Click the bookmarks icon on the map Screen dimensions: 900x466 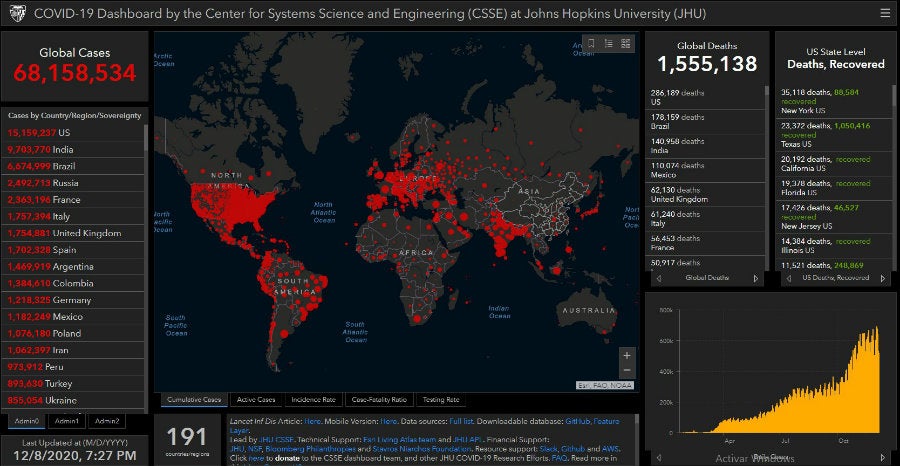(x=591, y=43)
